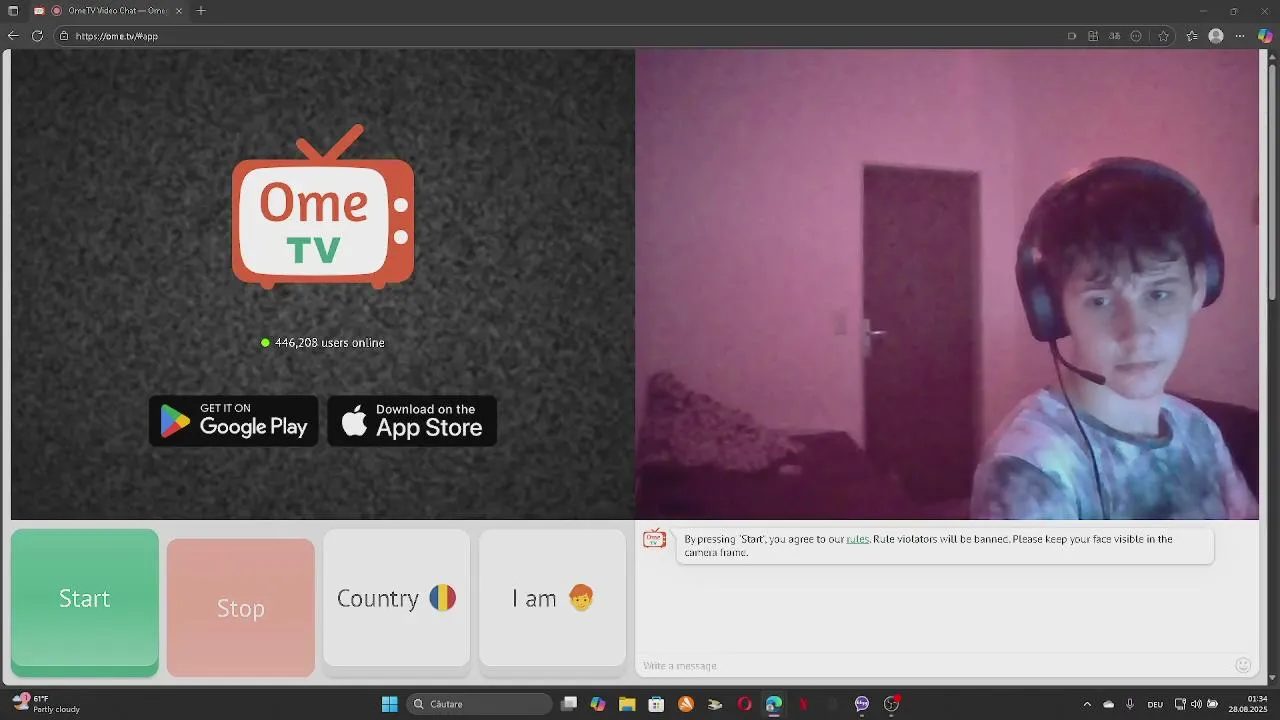The width and height of the screenshot is (1280, 720).
Task: Click the OmeTV avatar beside the chat notice
Action: (655, 540)
